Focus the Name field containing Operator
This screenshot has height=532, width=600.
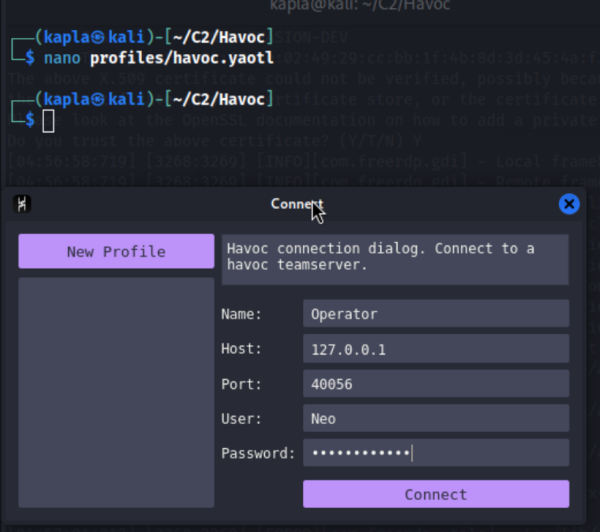(436, 314)
